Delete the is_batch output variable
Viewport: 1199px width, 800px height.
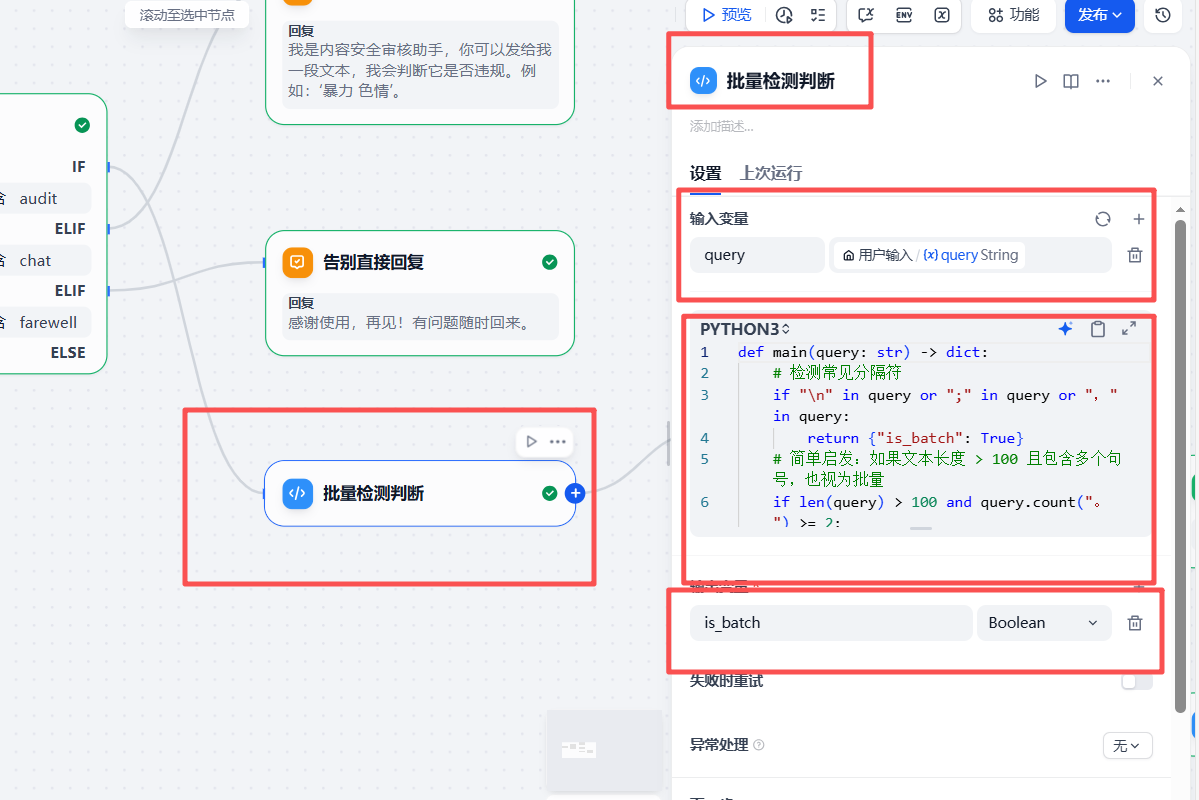[1135, 623]
